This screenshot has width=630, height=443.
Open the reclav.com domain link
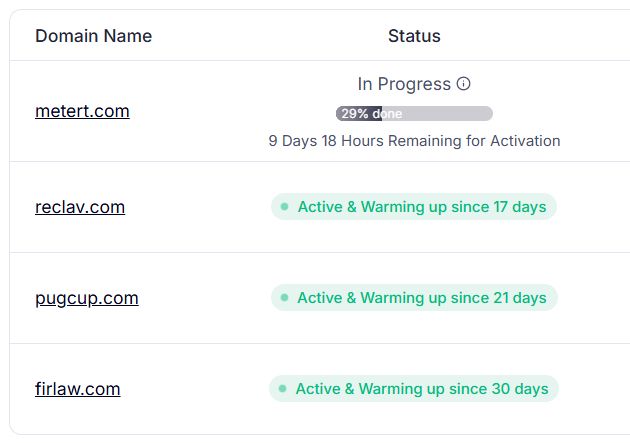(x=80, y=207)
